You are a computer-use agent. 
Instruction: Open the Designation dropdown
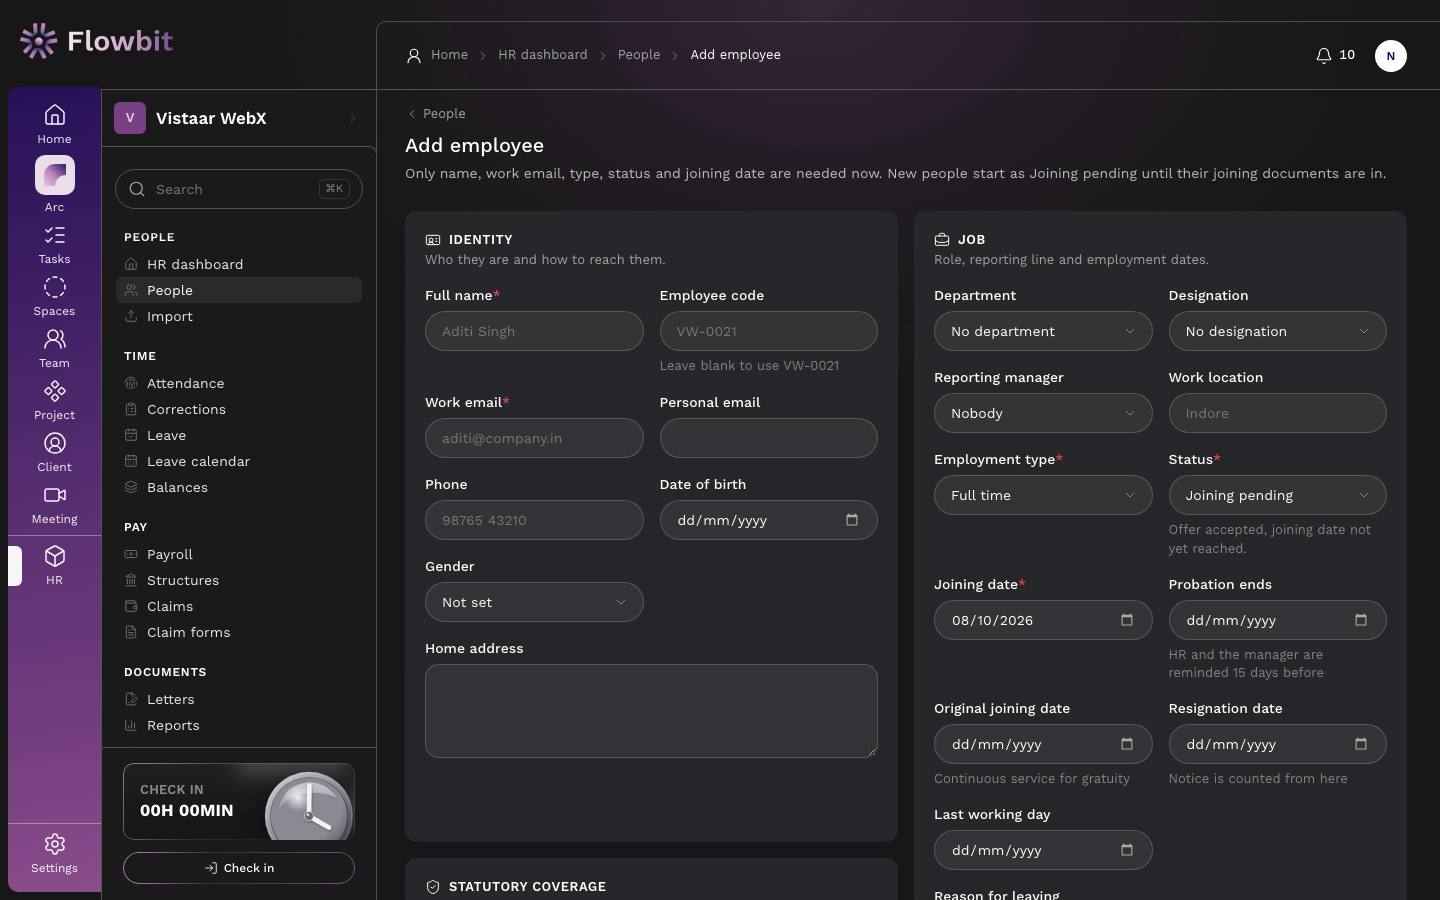click(1277, 331)
